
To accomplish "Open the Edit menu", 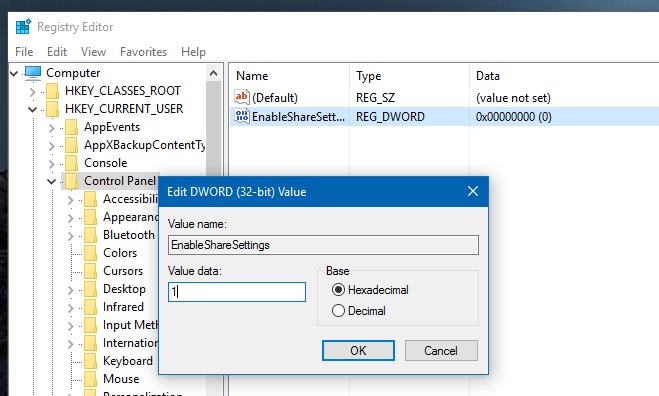I will 57,52.
